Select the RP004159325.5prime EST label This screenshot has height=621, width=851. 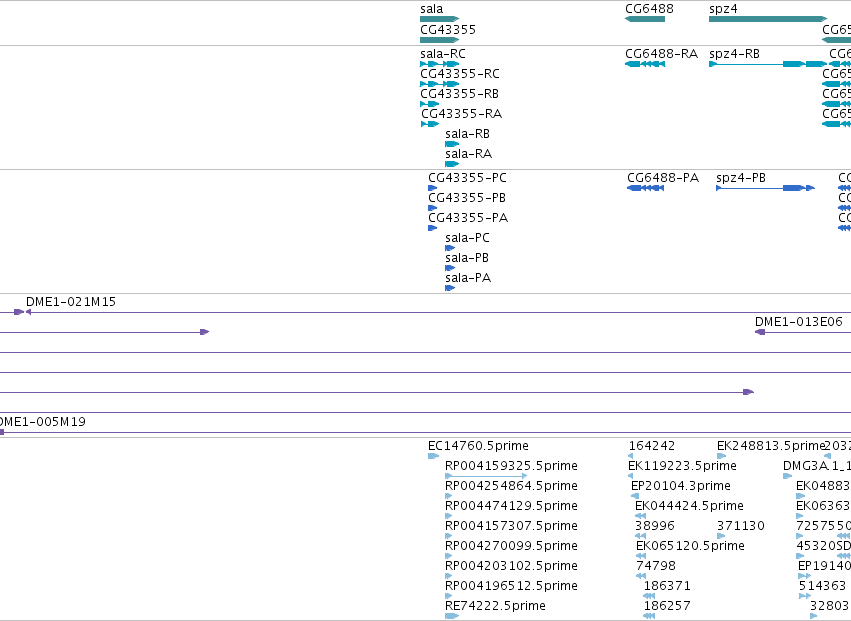coord(511,466)
